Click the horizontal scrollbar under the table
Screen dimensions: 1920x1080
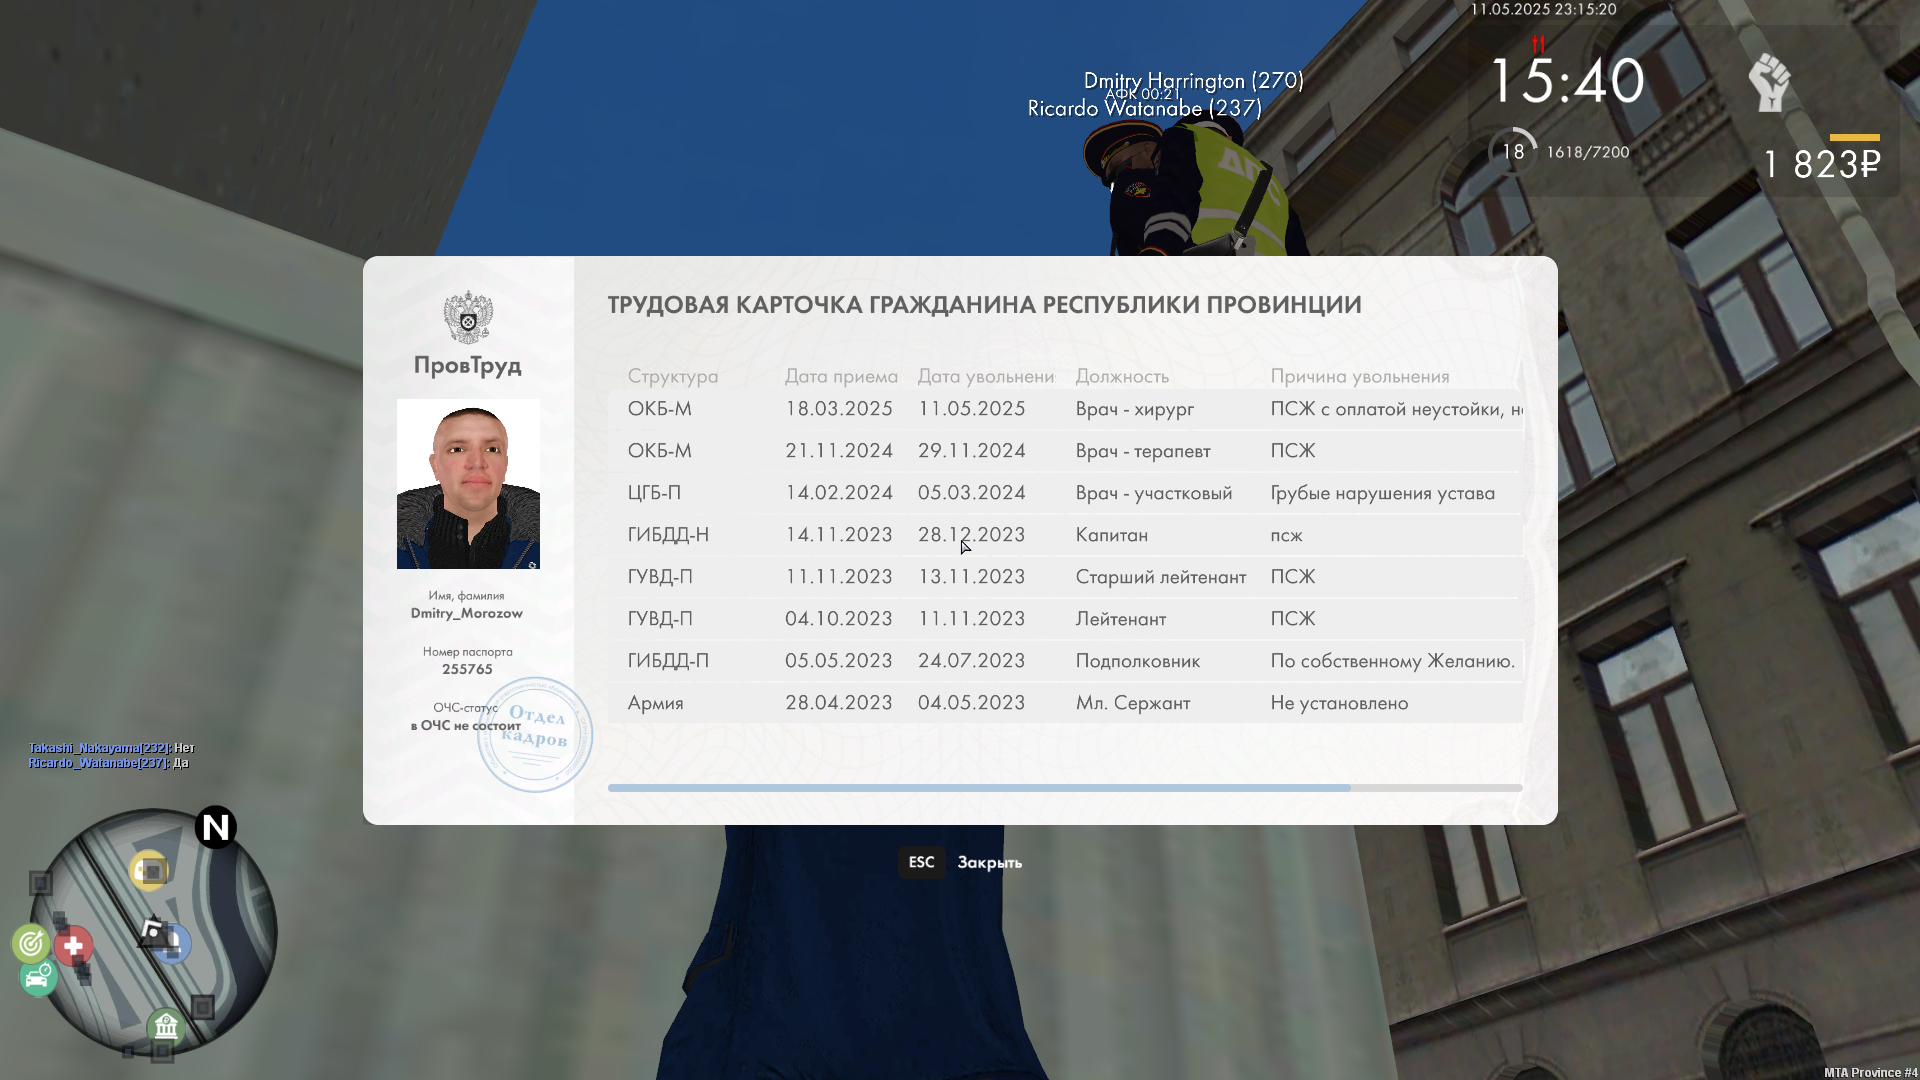pos(978,788)
